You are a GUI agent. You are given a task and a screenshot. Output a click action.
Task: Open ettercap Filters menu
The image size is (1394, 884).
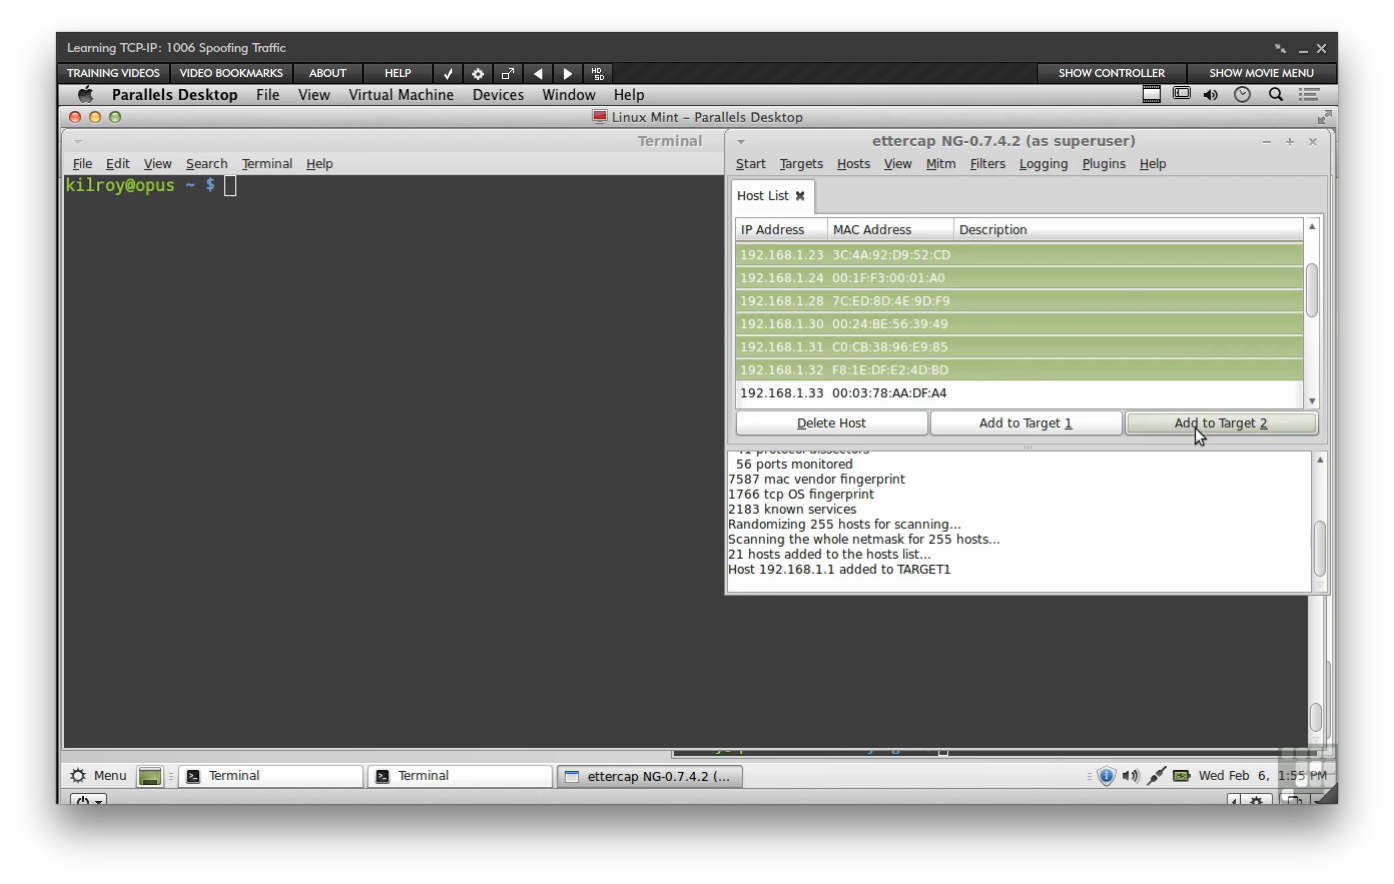987,164
